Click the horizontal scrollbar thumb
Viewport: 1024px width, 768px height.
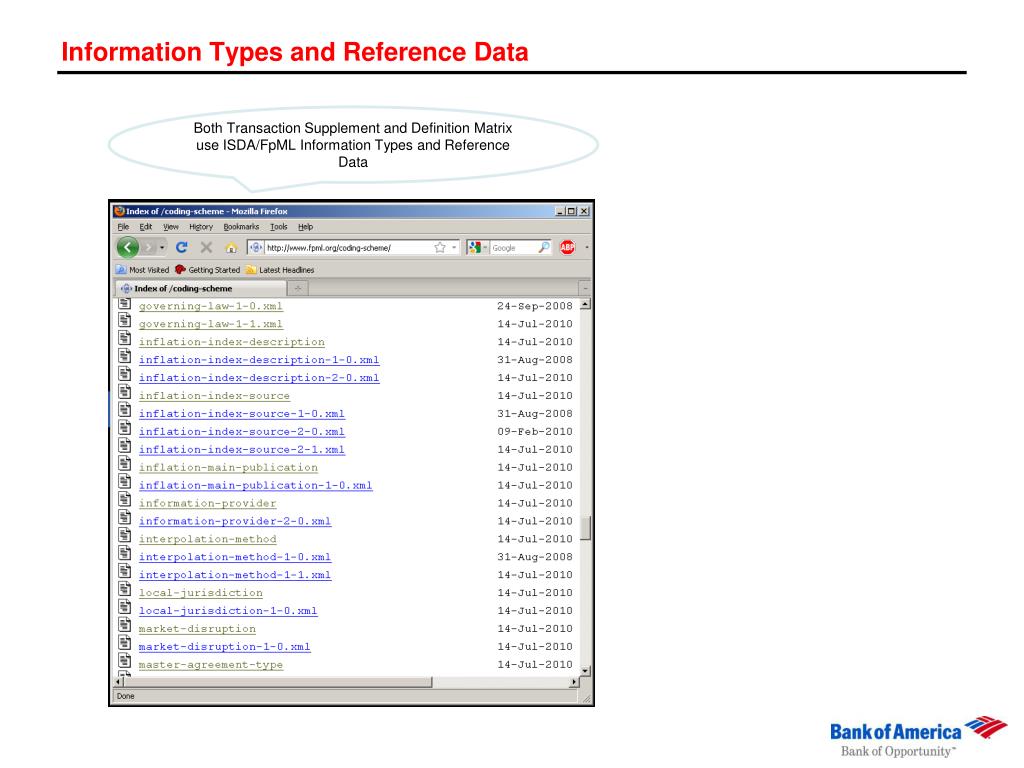tap(278, 682)
